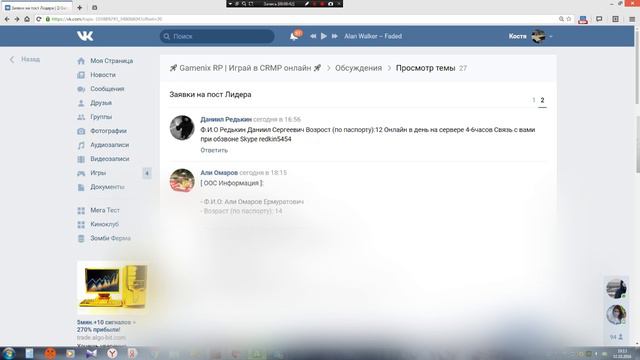Click the browser forward arrow
Viewport: 640px width, 360px height.
(17, 19)
